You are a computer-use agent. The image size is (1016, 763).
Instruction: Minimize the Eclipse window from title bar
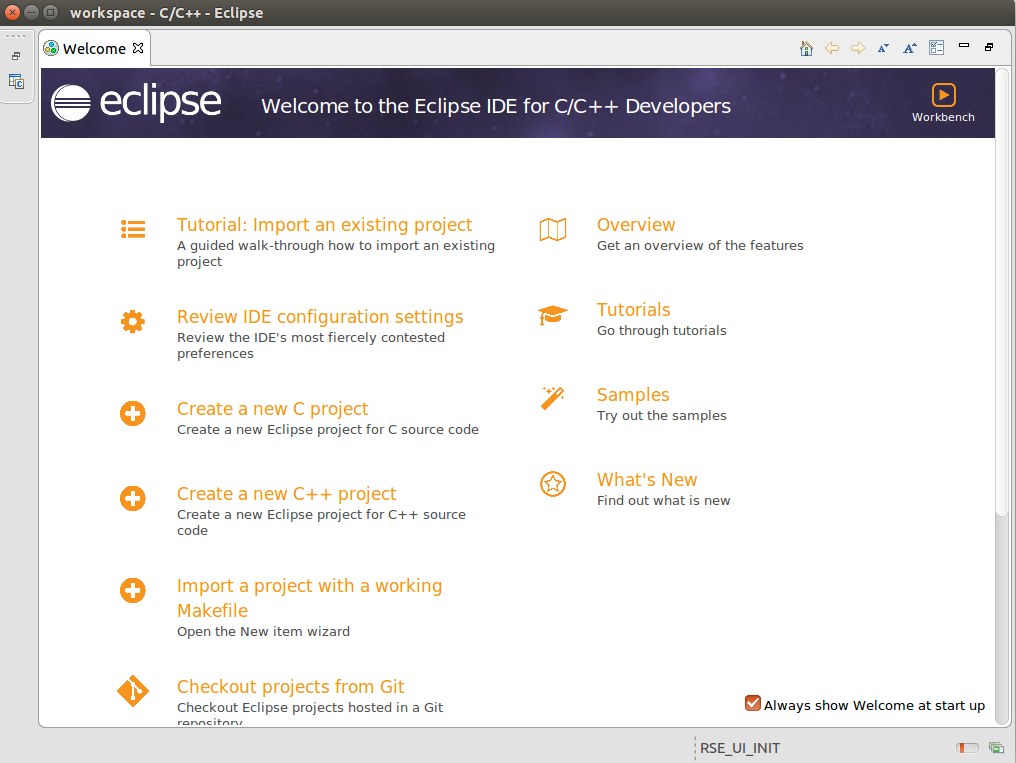click(31, 12)
